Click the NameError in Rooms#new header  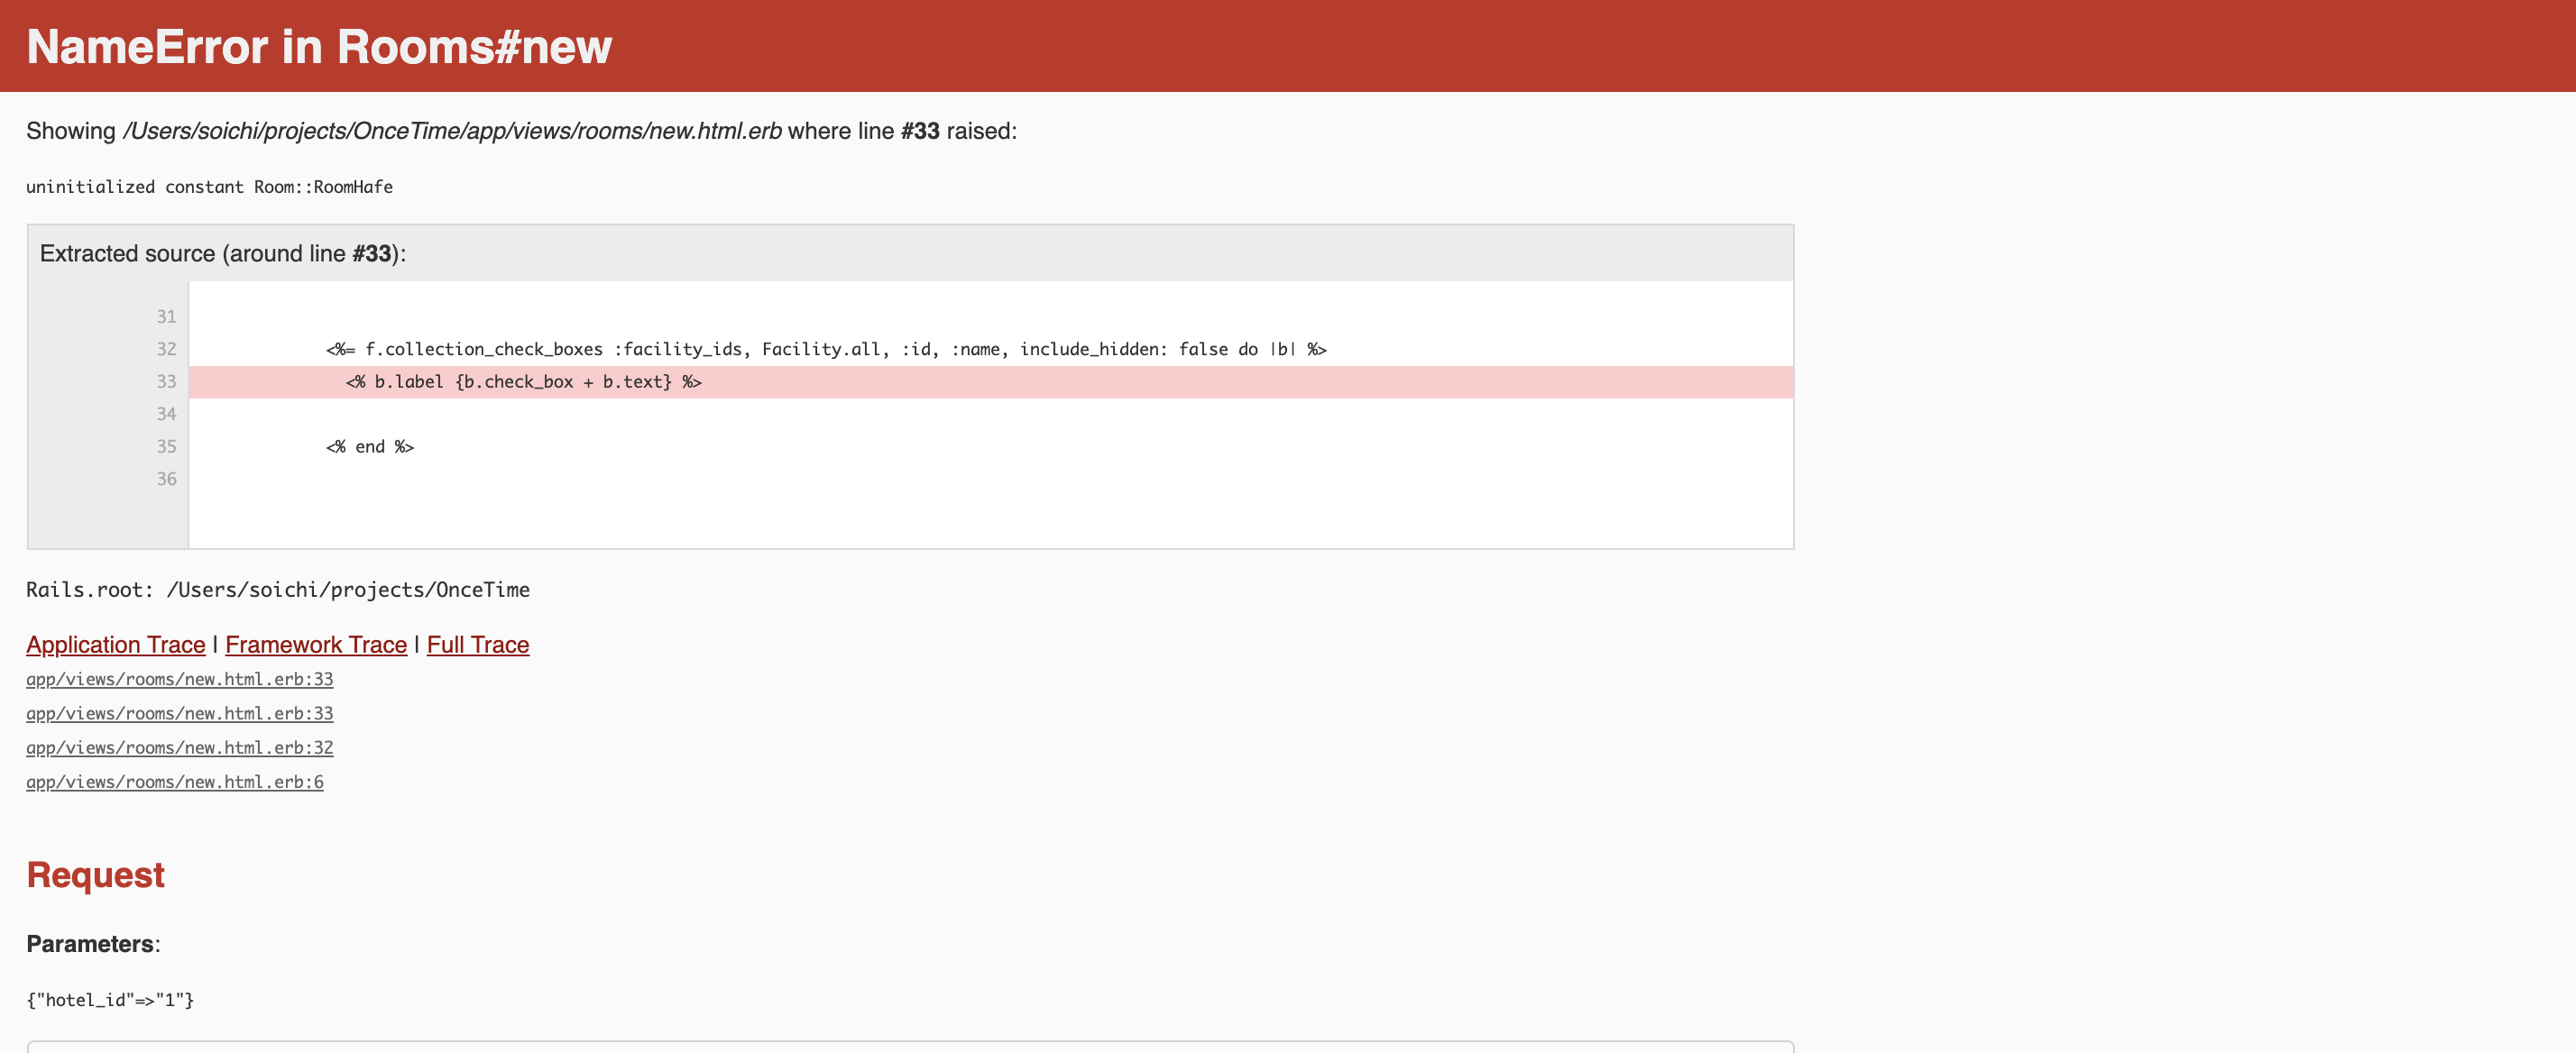click(319, 44)
